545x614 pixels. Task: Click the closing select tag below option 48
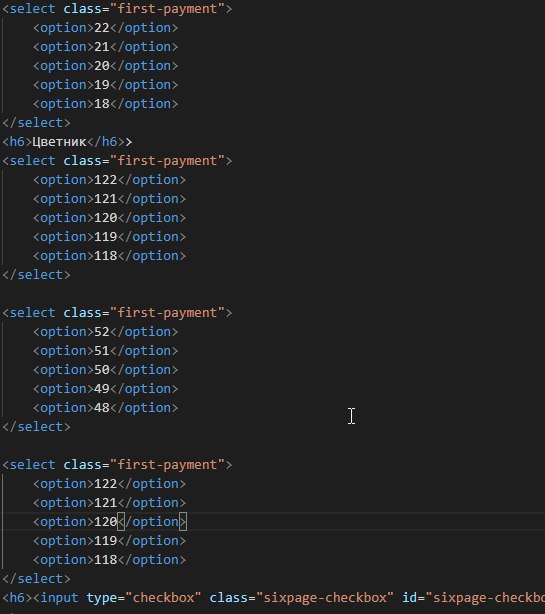[x=36, y=427]
